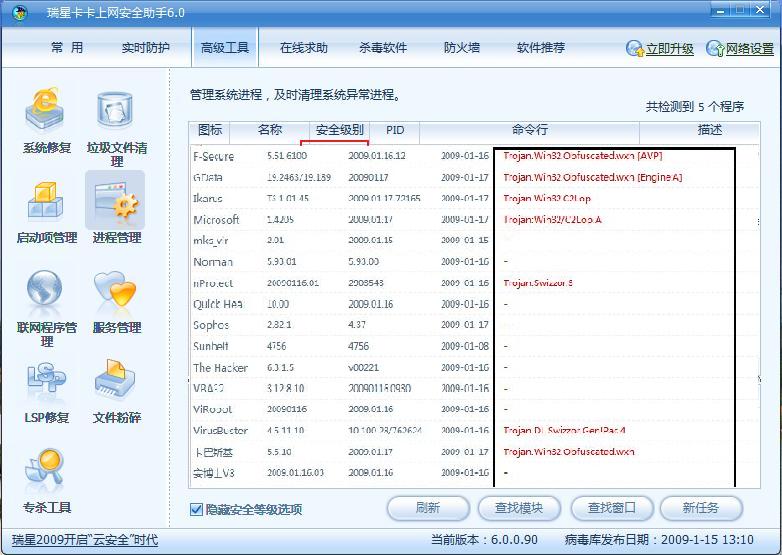The width and height of the screenshot is (782, 555).
Task: Select the 卡巴斯基 row
Action: pos(474,452)
